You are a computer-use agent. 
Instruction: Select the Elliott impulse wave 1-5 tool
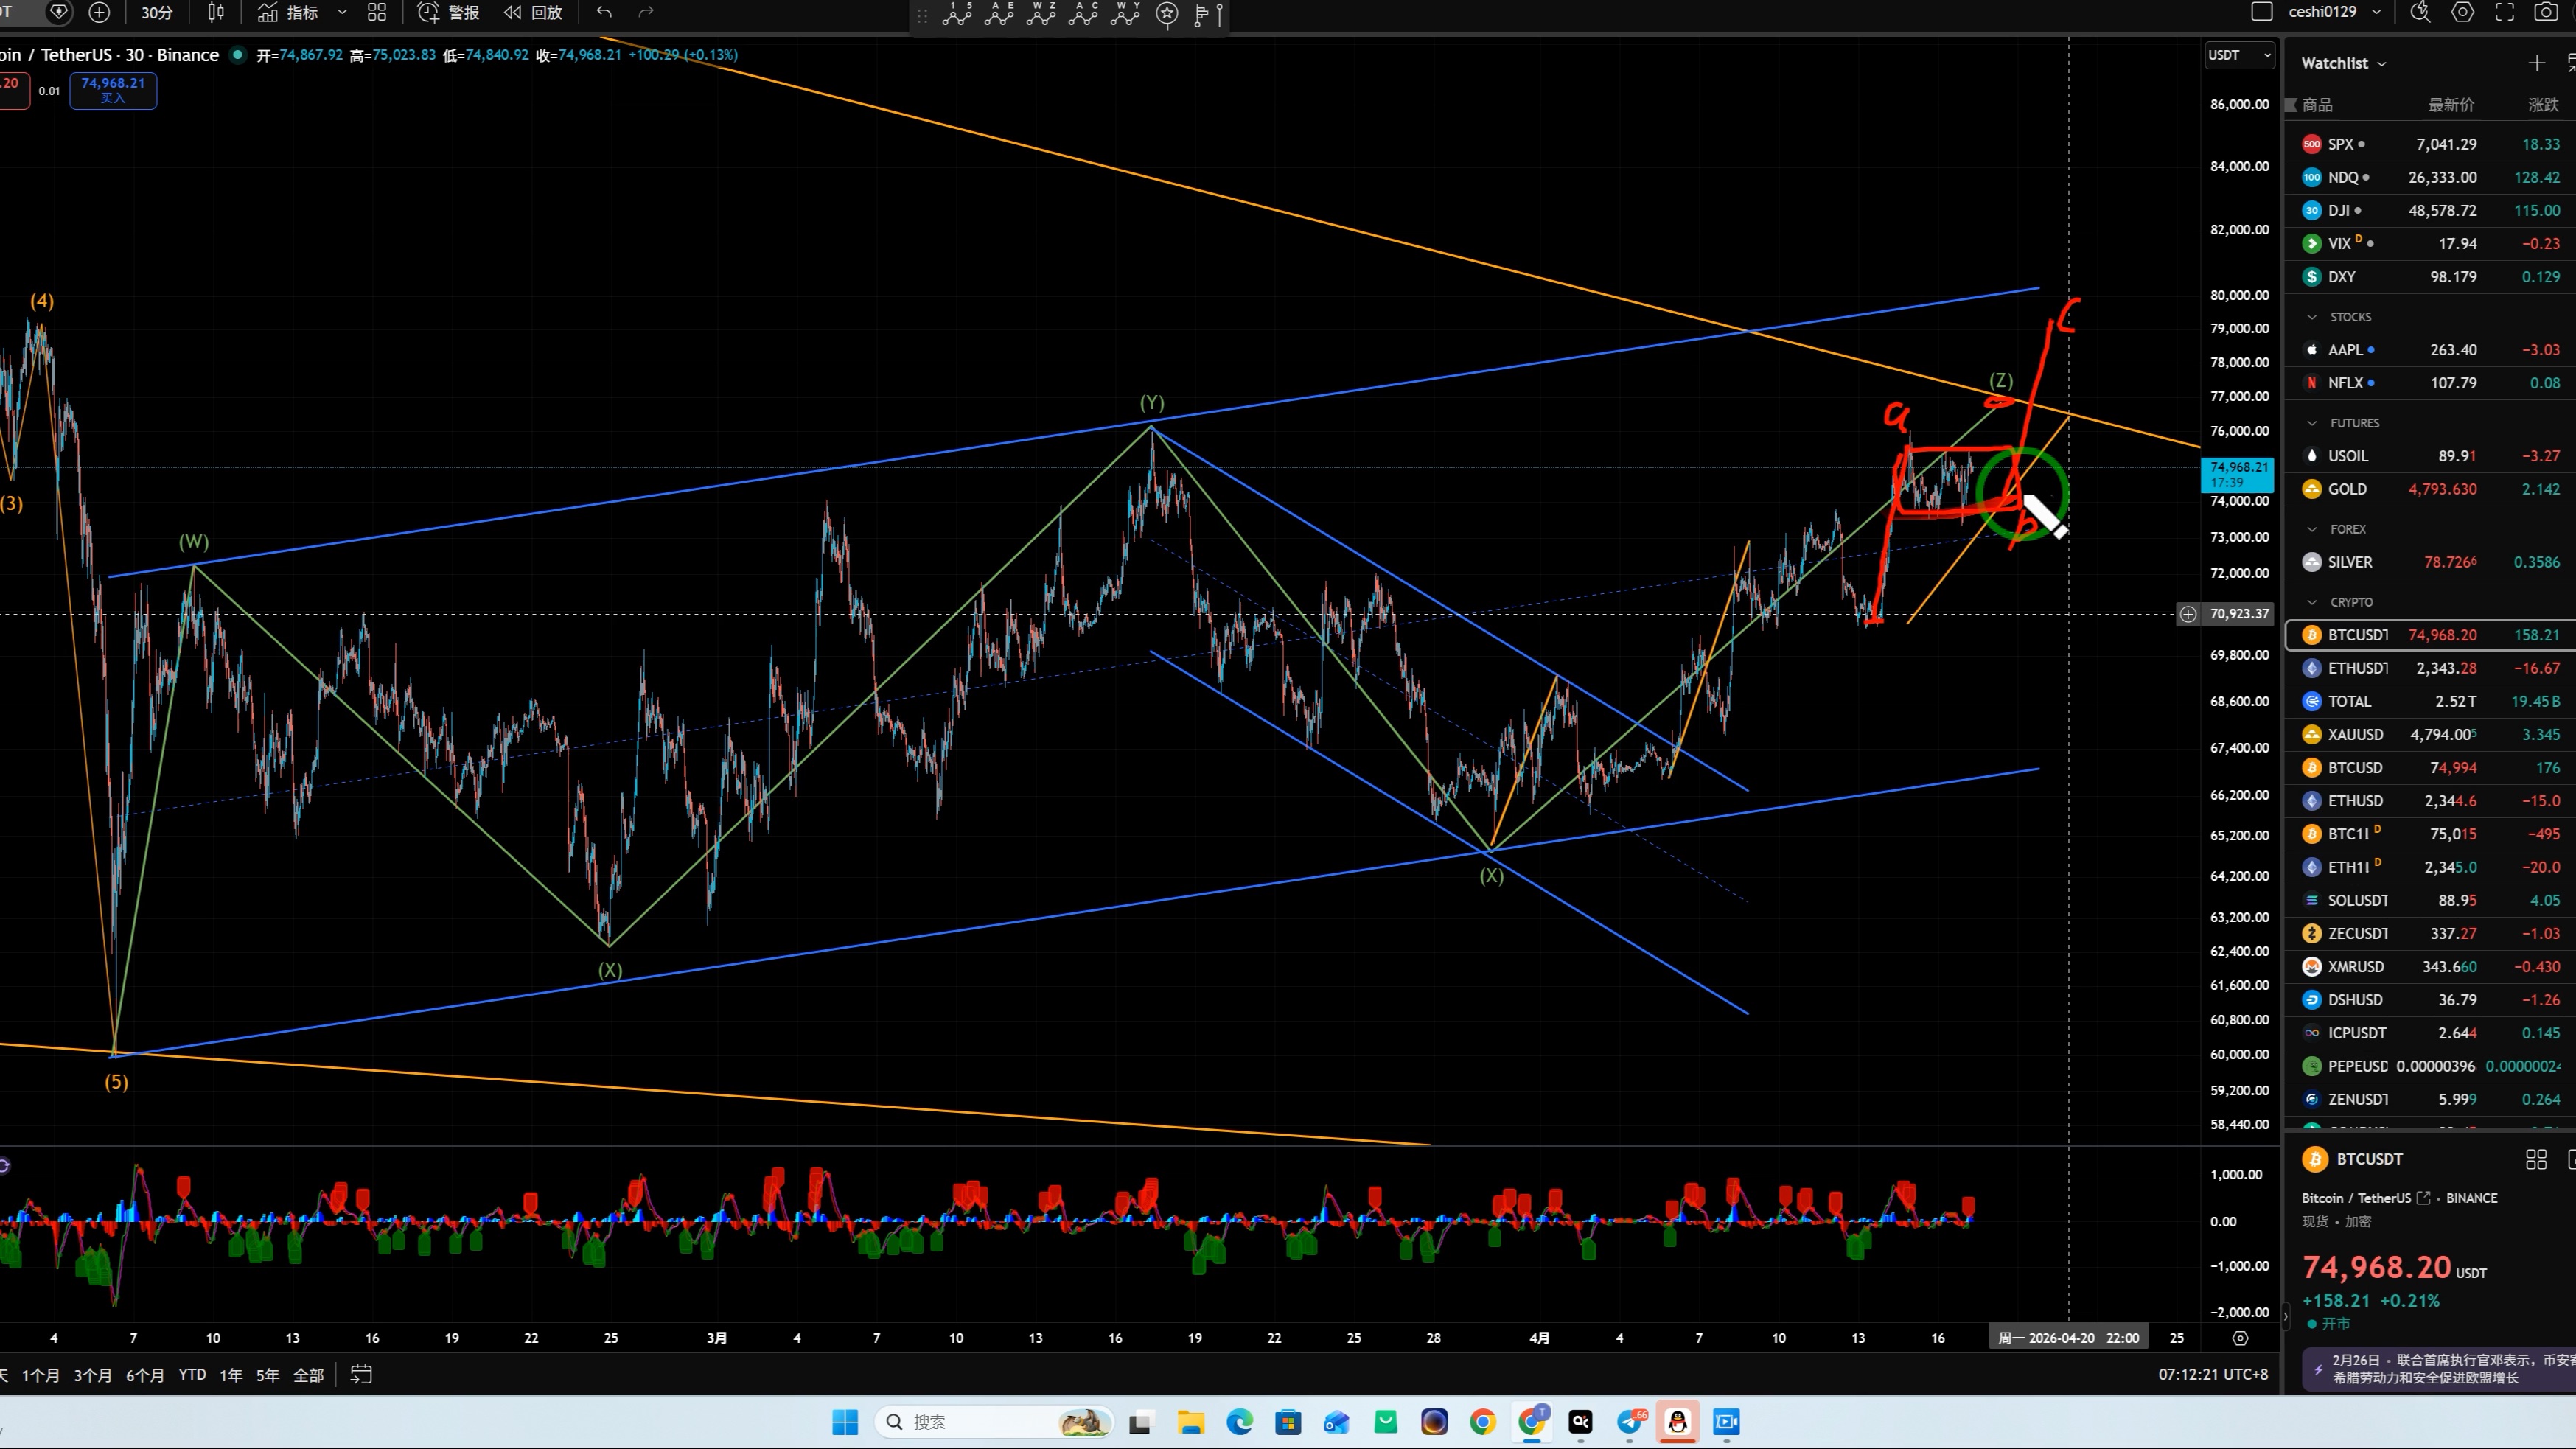(957, 13)
